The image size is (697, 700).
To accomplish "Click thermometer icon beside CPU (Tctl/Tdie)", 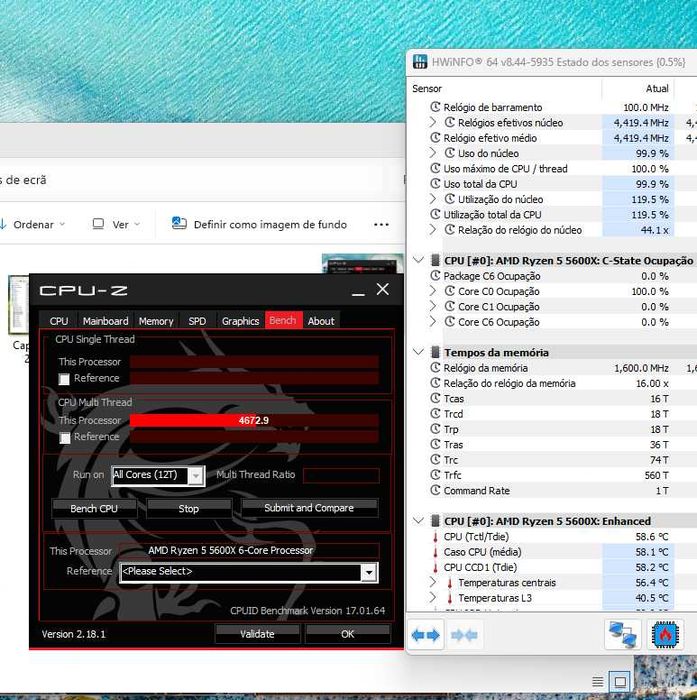I will 435,537.
